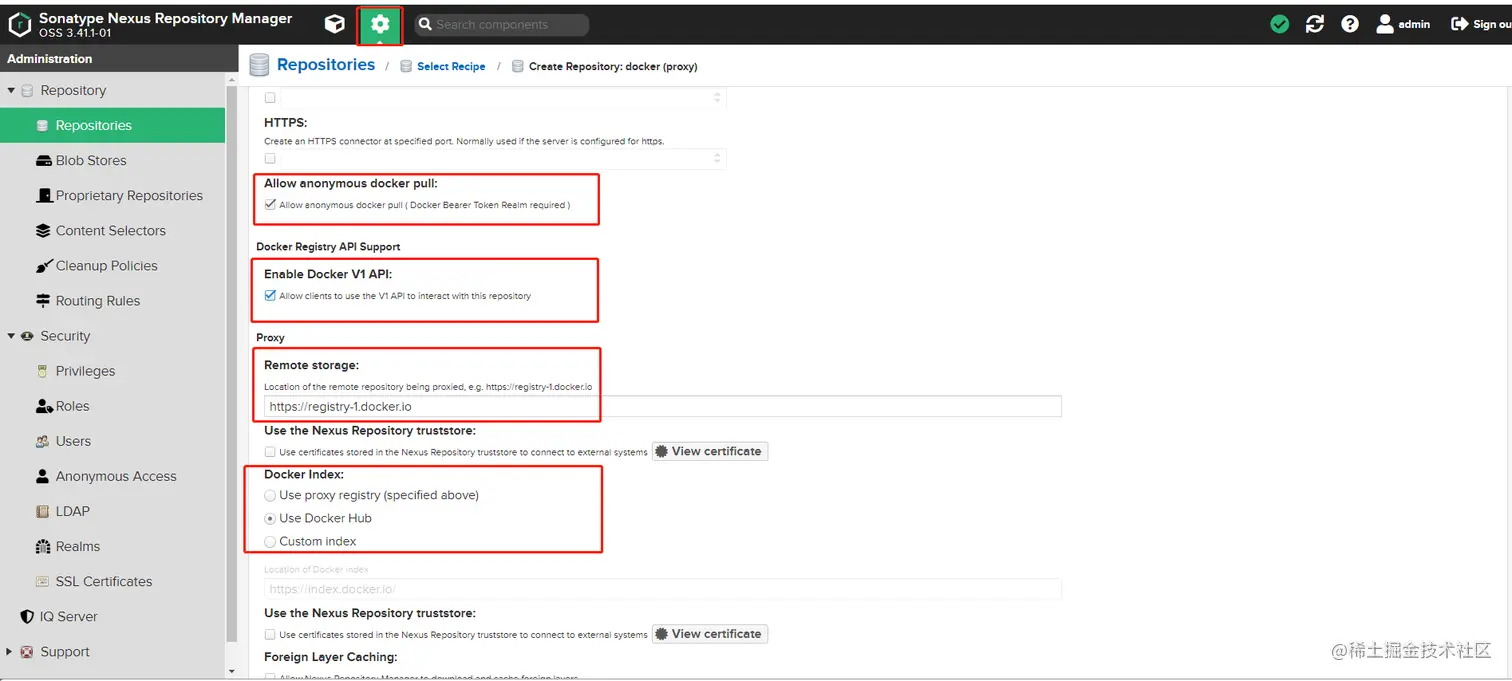Click the Content Selectors layers icon
The width and height of the screenshot is (1512, 681).
43,231
